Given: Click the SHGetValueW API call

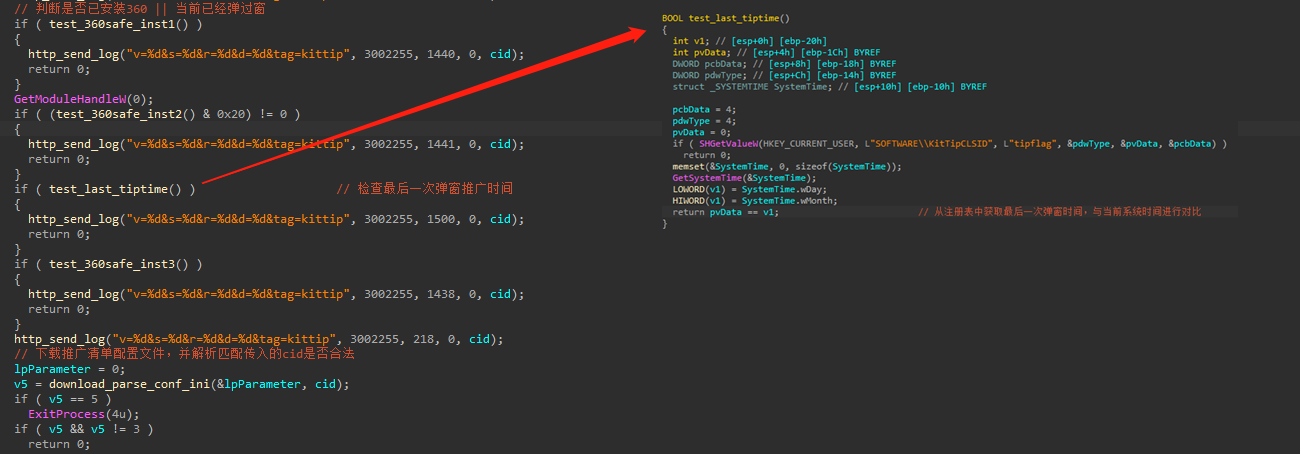Looking at the screenshot, I should pyautogui.click(x=716, y=144).
